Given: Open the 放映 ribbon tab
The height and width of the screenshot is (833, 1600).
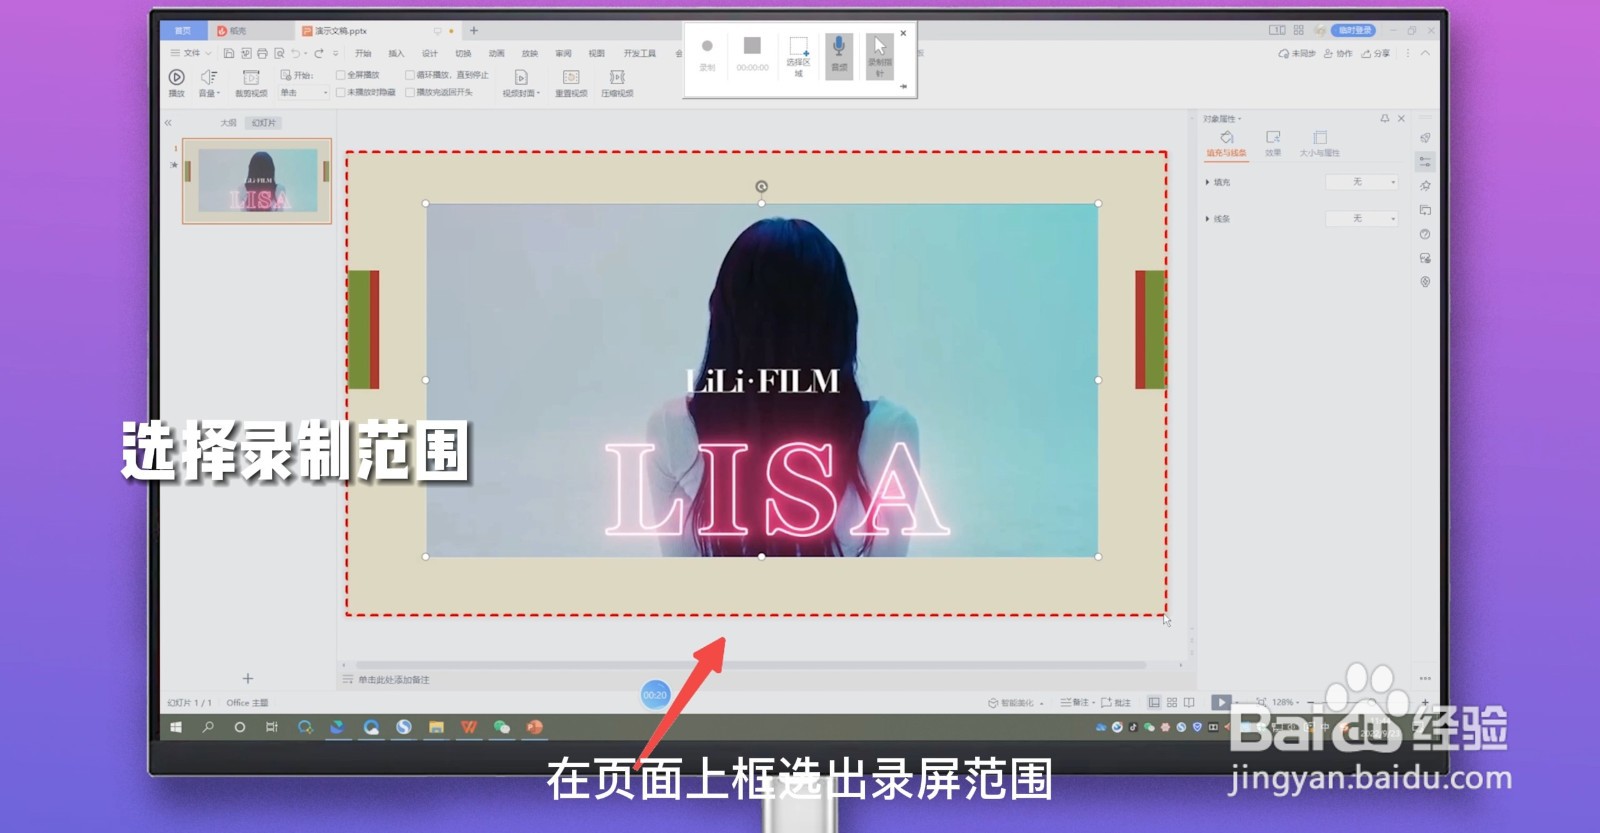Looking at the screenshot, I should click(530, 53).
